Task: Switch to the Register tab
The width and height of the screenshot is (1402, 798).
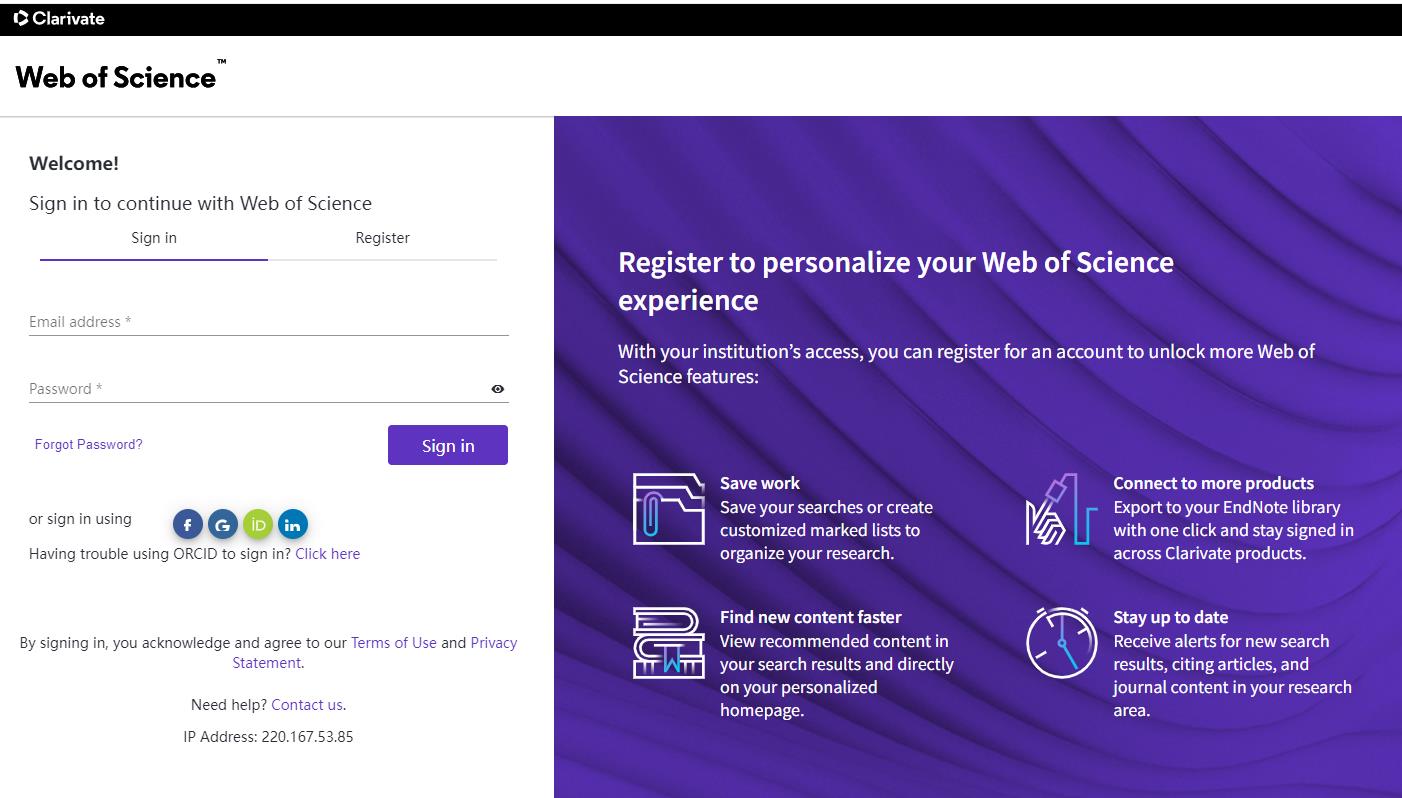Action: 383,238
